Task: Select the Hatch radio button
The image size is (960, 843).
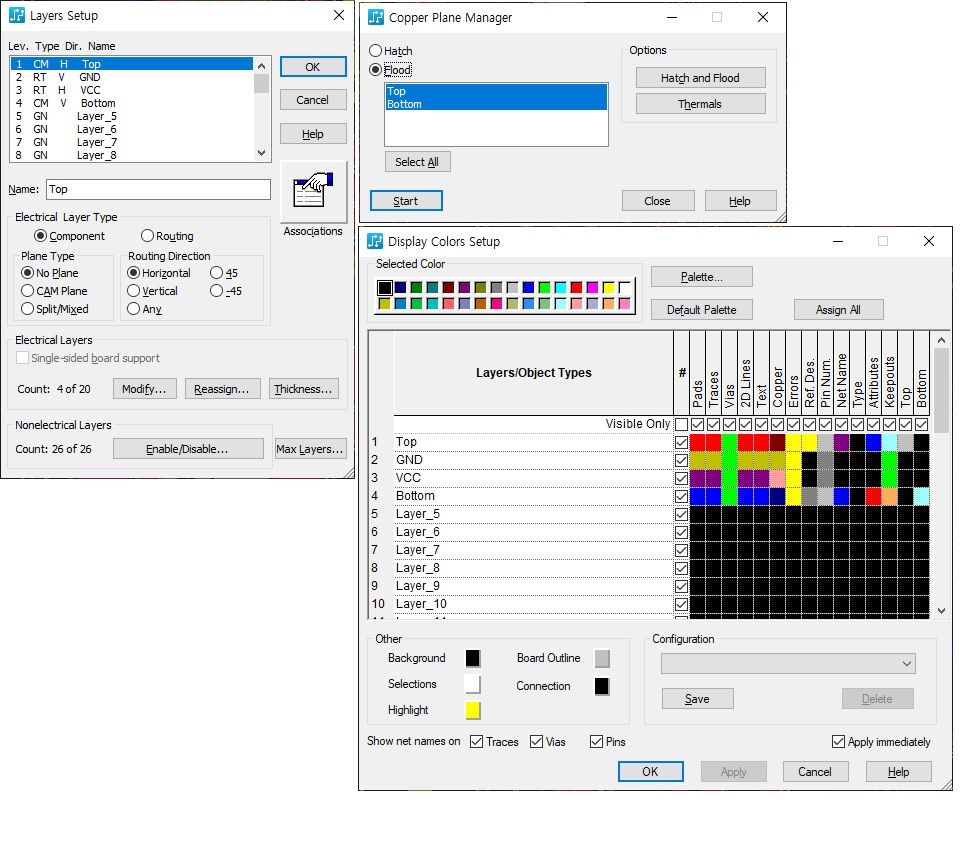Action: pyautogui.click(x=376, y=51)
